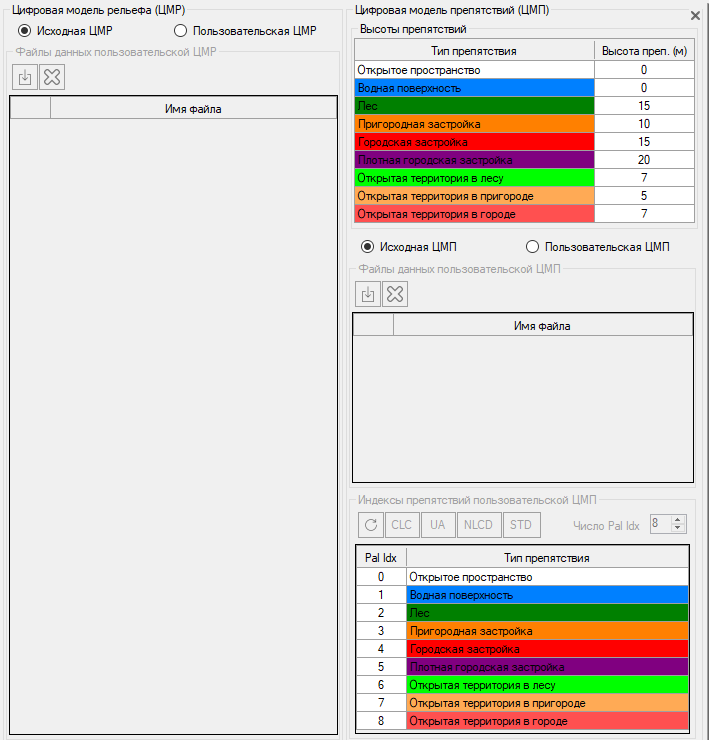Select Открытая территория в городе in the heights table
This screenshot has width=709, height=740.
point(474,214)
